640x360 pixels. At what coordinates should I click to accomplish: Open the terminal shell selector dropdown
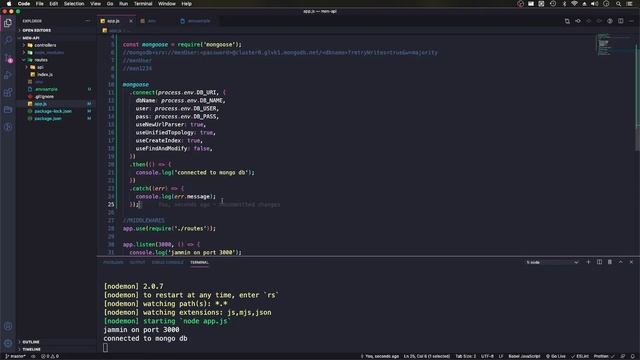(x=552, y=262)
